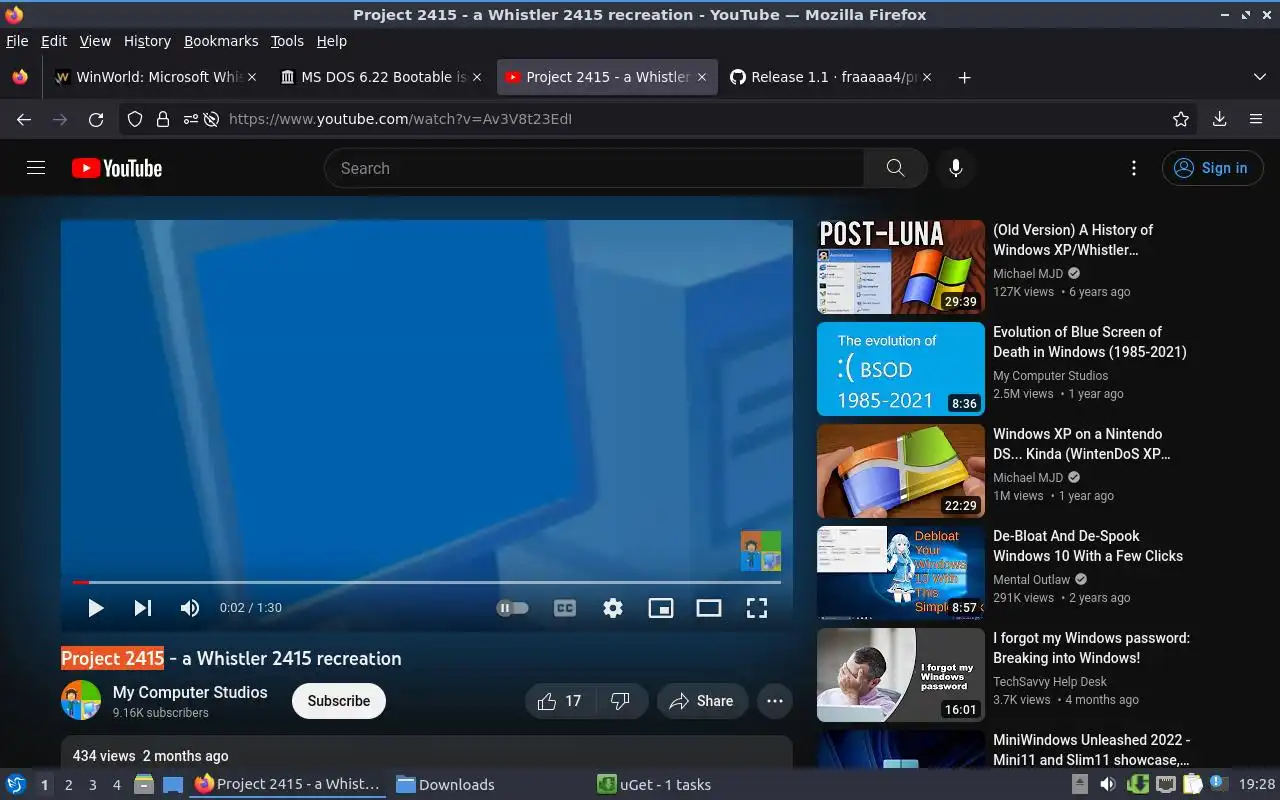Image resolution: width=1280 pixels, height=800 pixels.
Task: Open the Bookmarks menu
Action: pyautogui.click(x=221, y=41)
